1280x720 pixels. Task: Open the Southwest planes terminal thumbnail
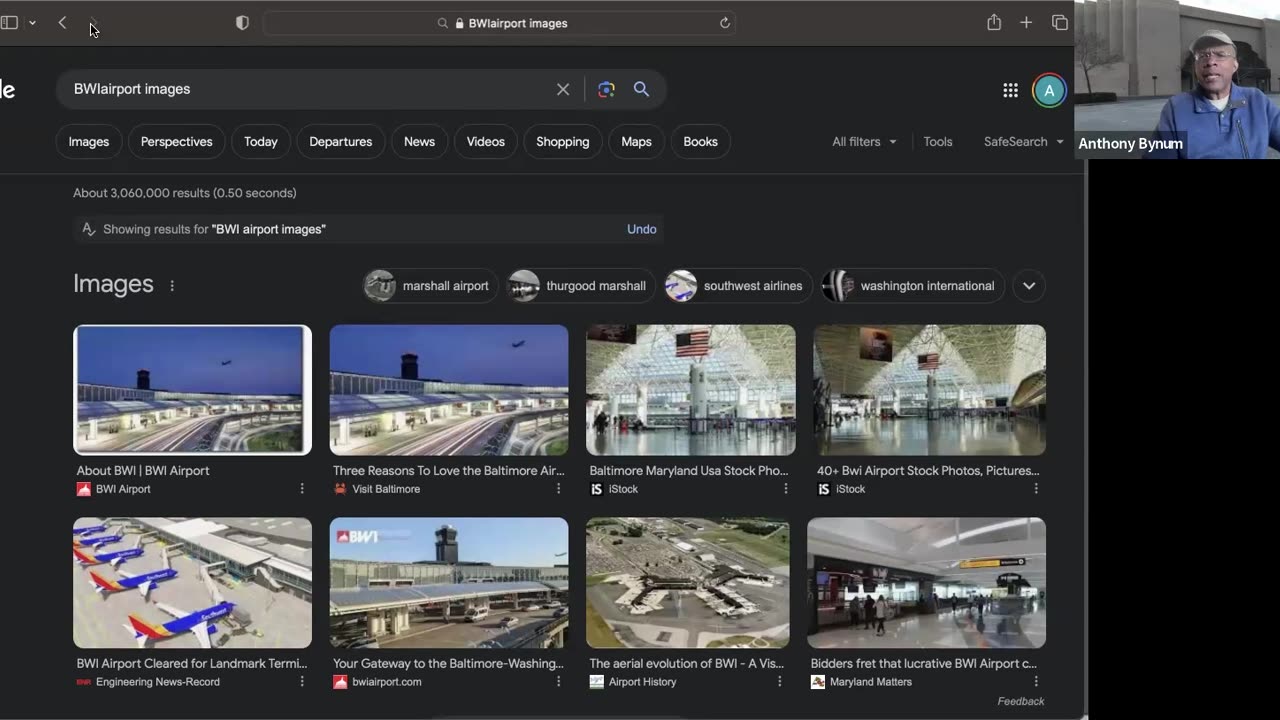tap(192, 583)
